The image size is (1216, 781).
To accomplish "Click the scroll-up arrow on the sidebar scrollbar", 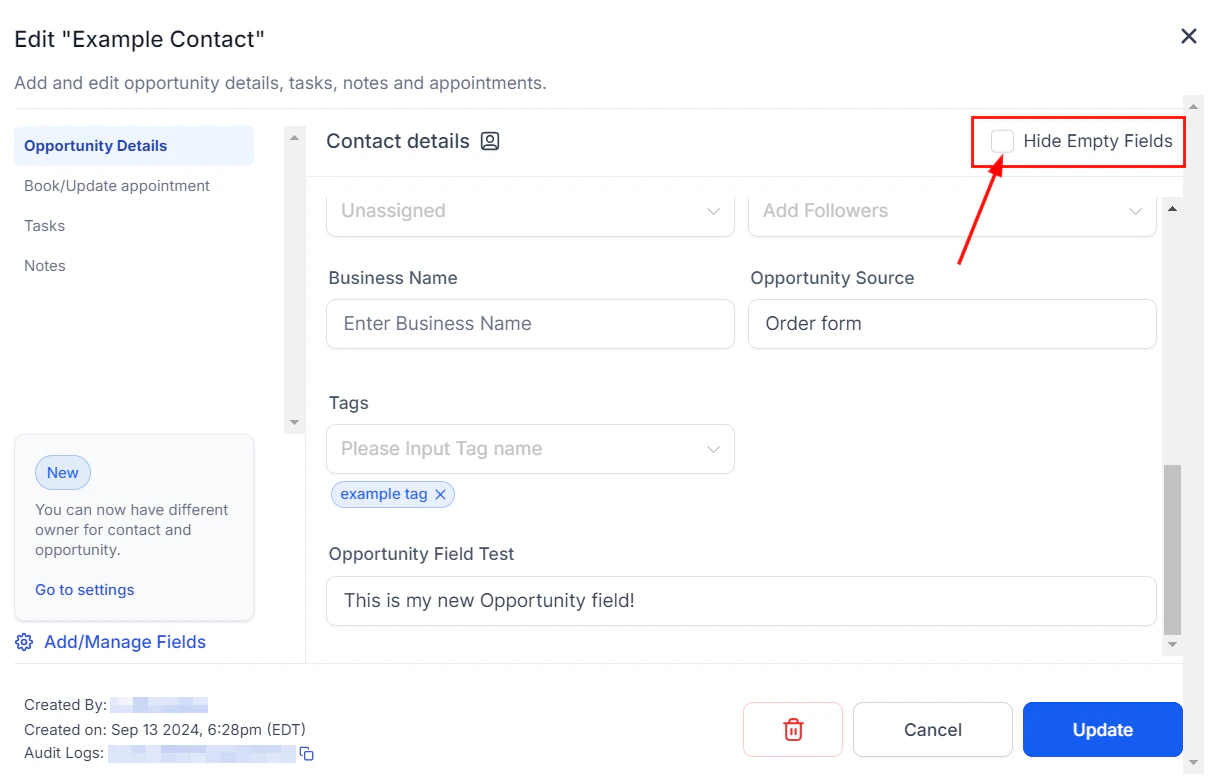I will [293, 138].
